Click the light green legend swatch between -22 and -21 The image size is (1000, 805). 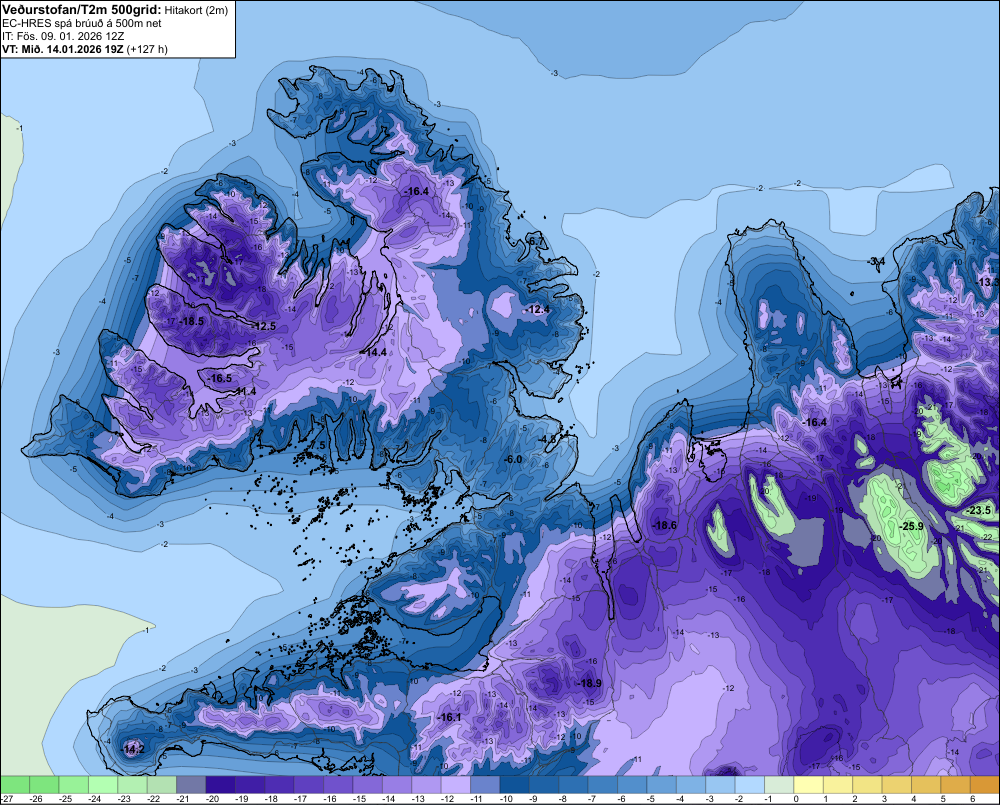click(161, 785)
